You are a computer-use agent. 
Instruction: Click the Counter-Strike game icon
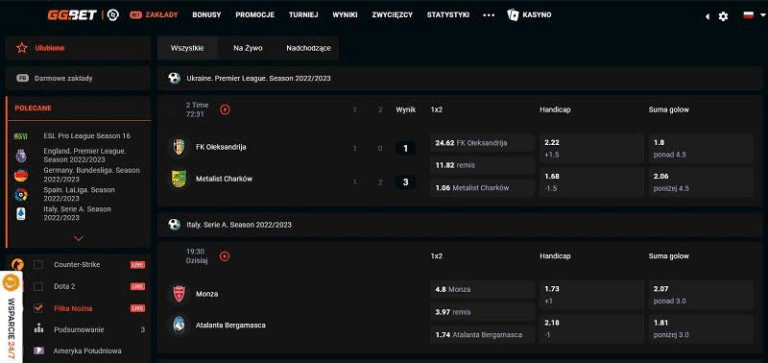(18, 265)
